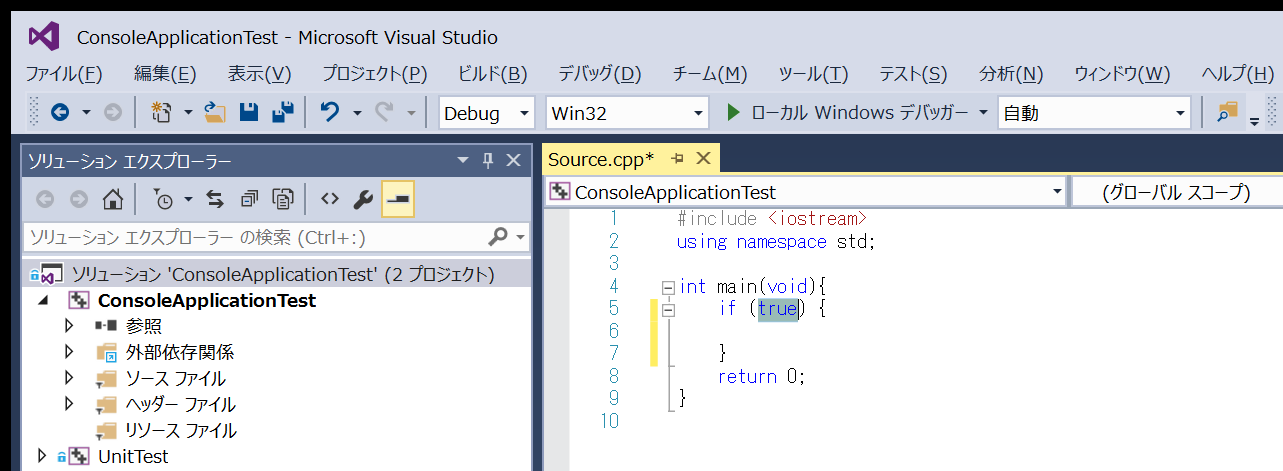Open the Win32 platform dropdown
Image resolution: width=1283 pixels, height=471 pixels.
[x=698, y=113]
